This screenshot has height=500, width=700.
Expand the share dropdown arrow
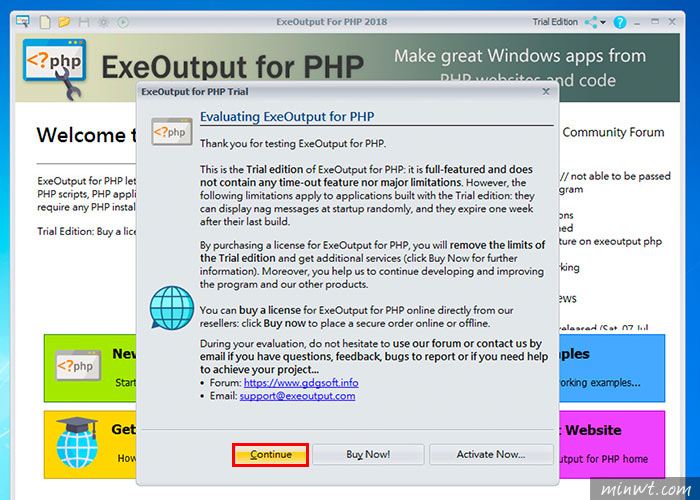tap(603, 22)
